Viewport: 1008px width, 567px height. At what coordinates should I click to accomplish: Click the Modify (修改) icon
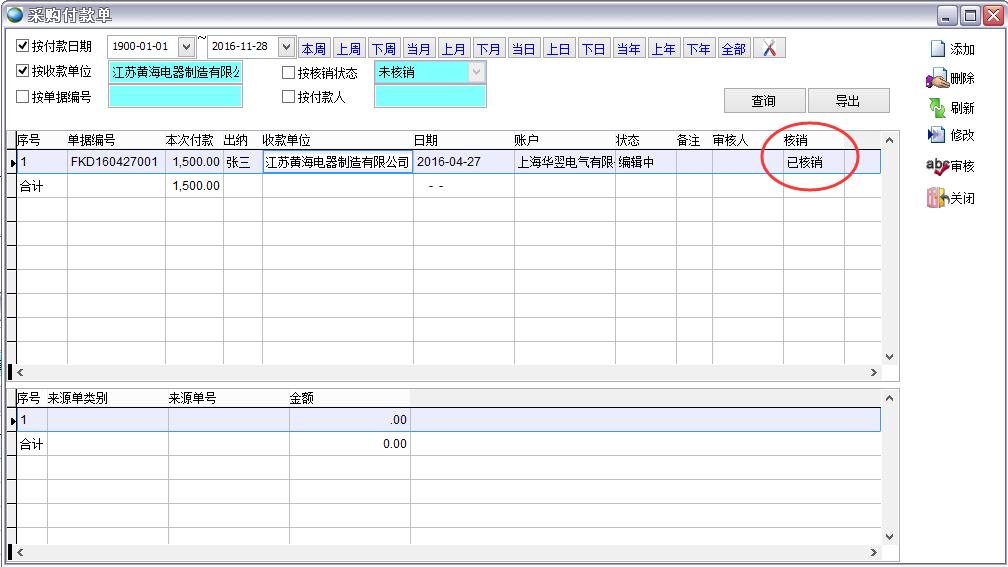(x=937, y=135)
